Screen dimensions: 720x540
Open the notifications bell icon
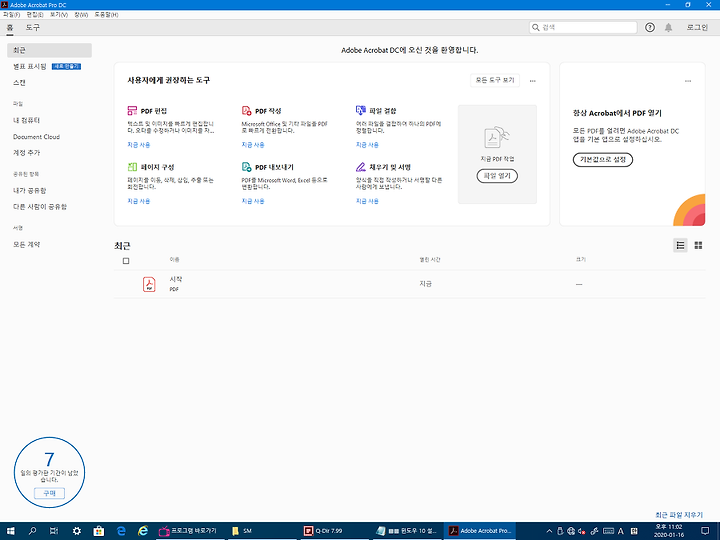669,28
